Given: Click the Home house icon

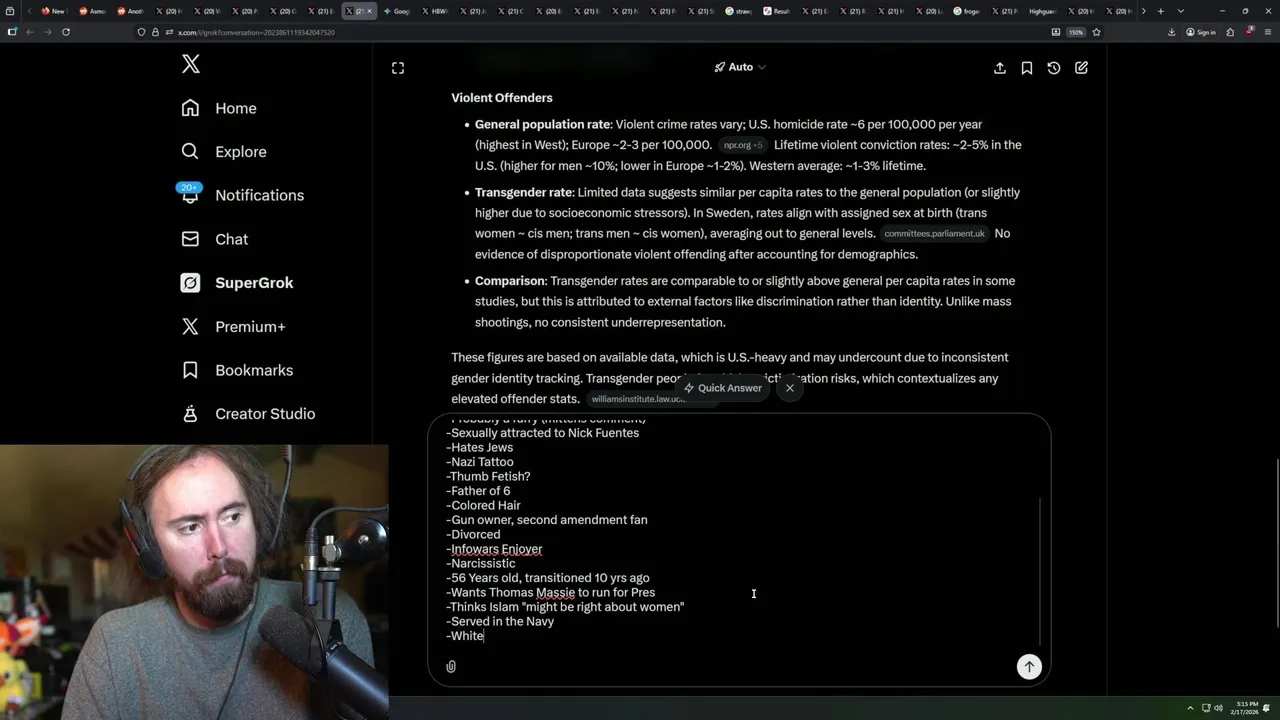Looking at the screenshot, I should click(190, 108).
